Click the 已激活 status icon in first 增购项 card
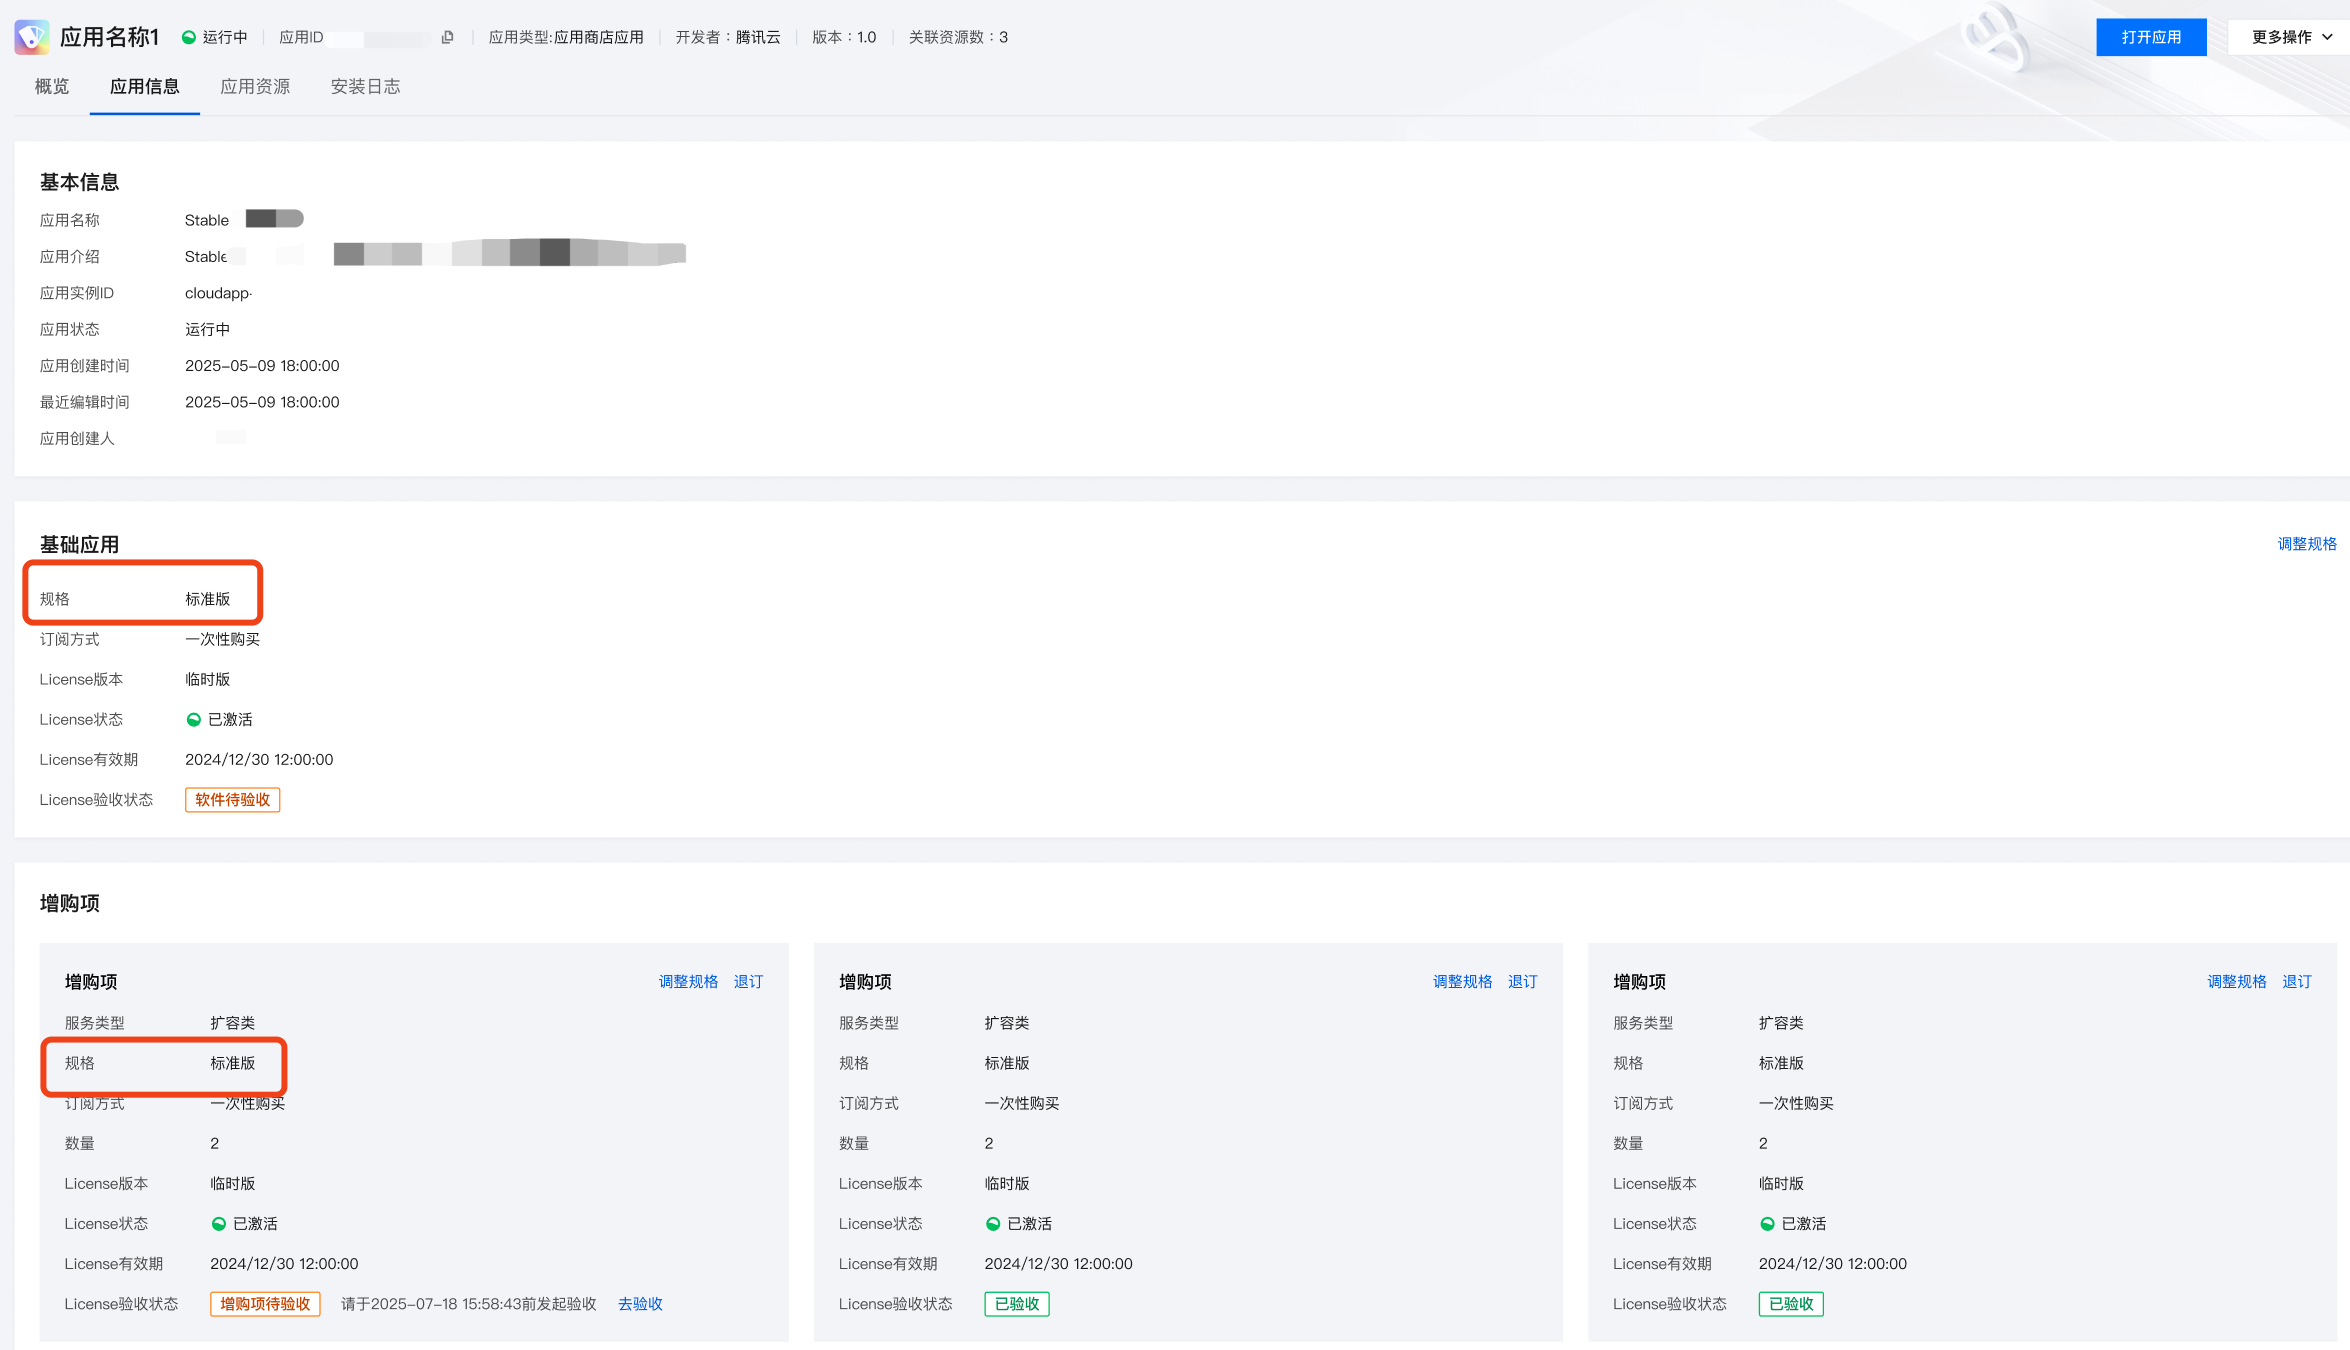The height and width of the screenshot is (1350, 2350). (219, 1224)
